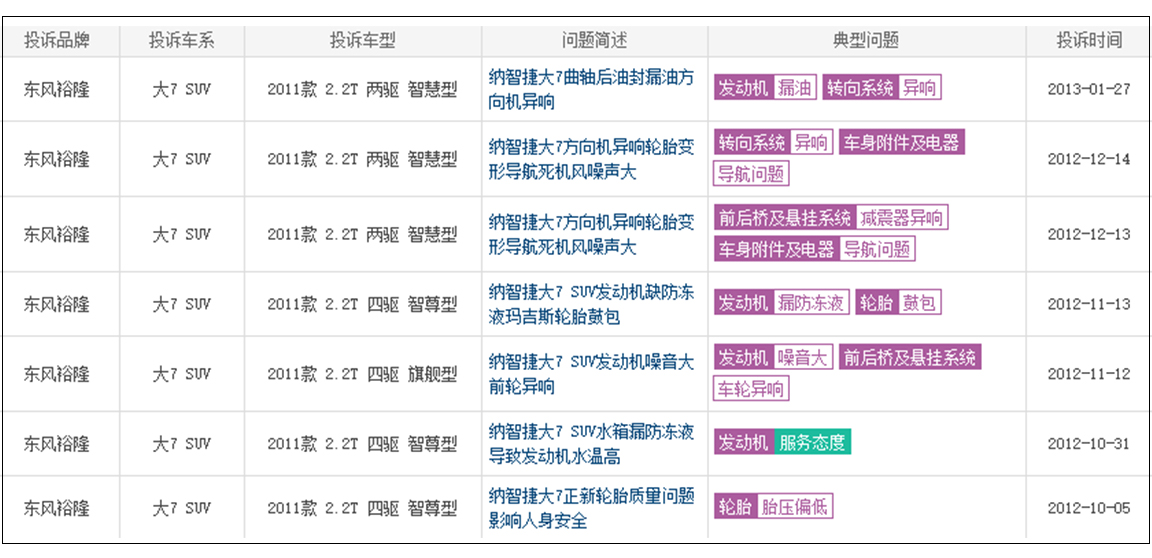Click the 漏防冻液 issue tag
The image size is (1152, 558).
(x=810, y=303)
